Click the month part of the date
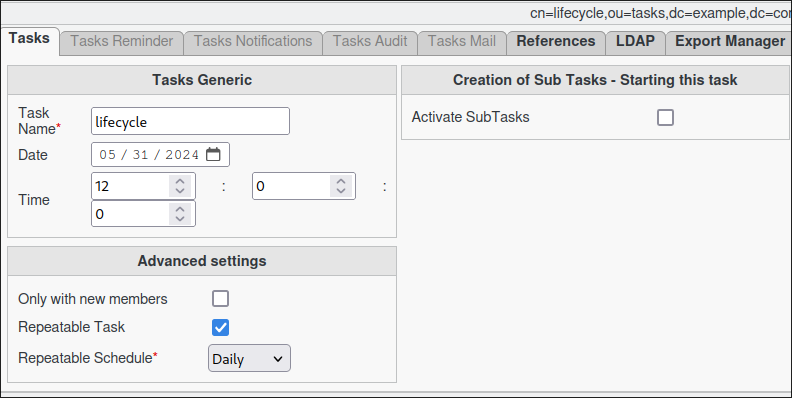This screenshot has height=398, width=792. coord(108,155)
